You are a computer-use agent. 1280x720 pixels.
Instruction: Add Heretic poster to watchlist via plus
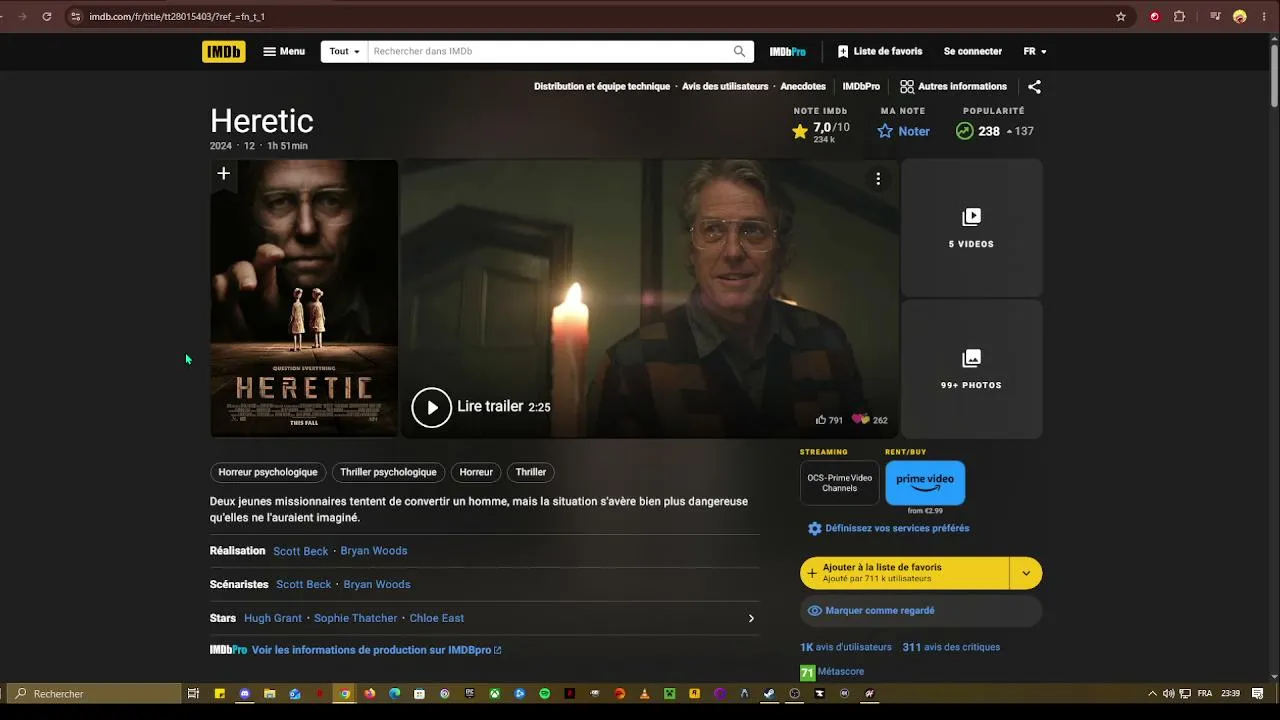point(224,174)
